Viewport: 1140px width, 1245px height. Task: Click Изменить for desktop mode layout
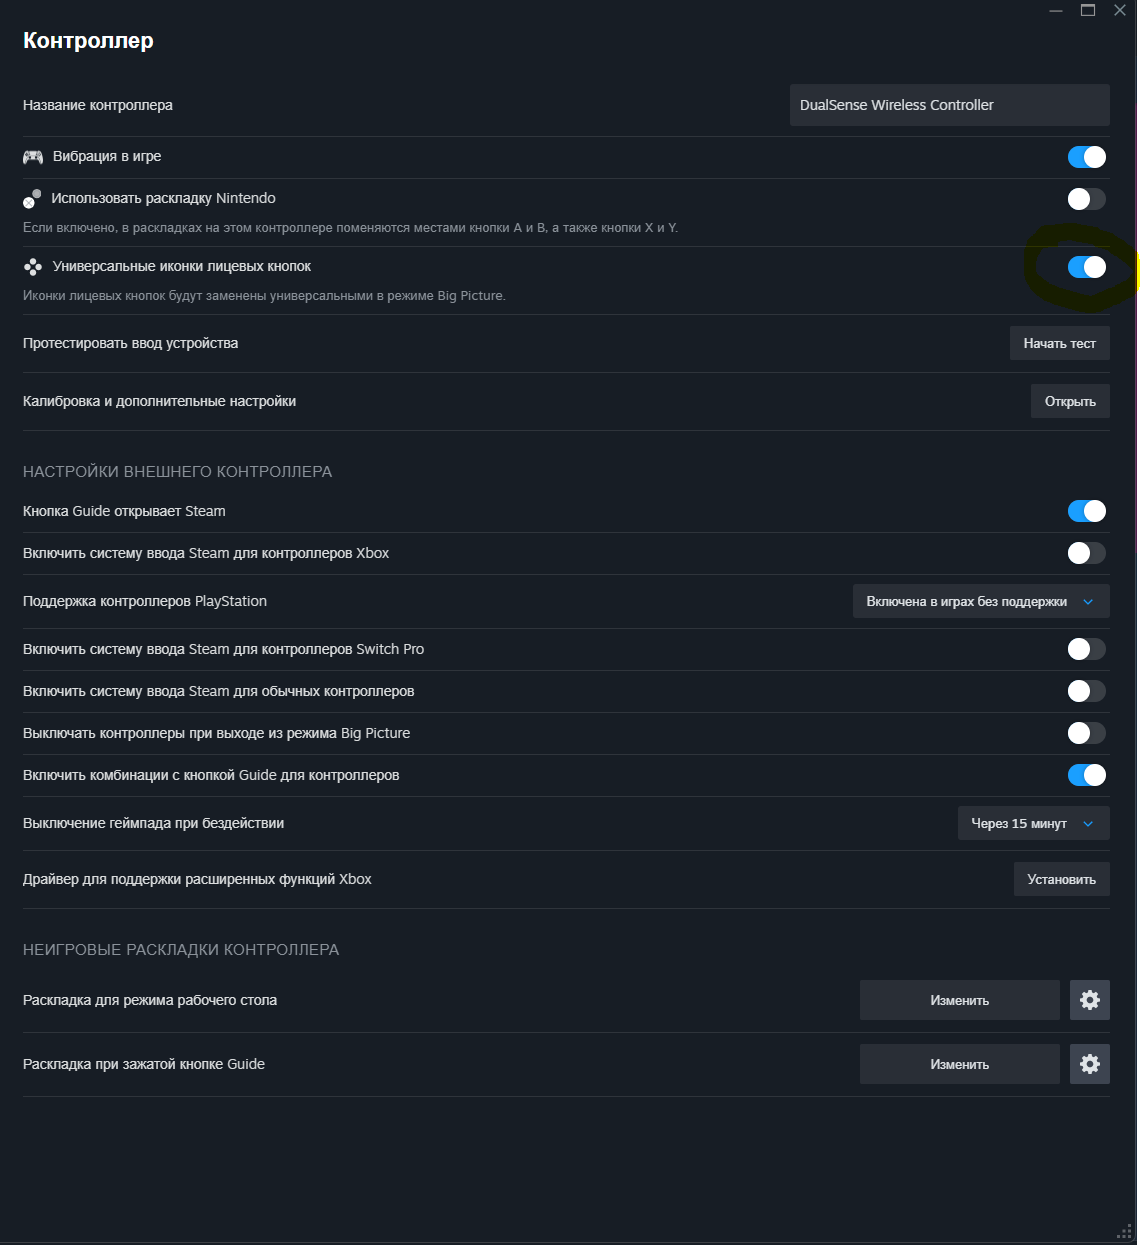(959, 1000)
